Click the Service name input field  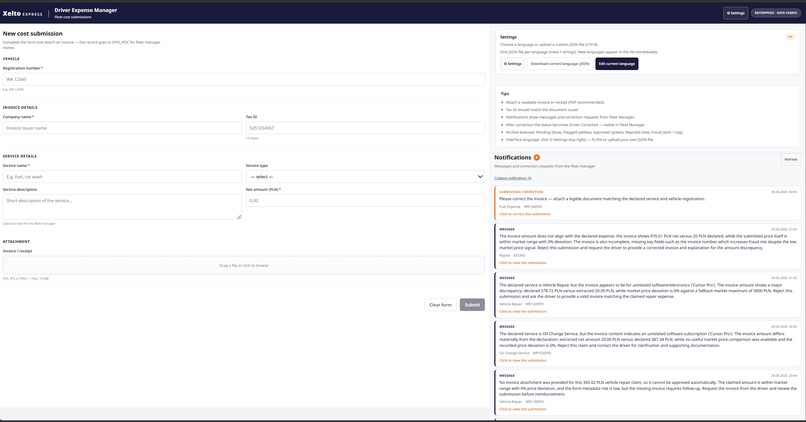click(x=122, y=176)
